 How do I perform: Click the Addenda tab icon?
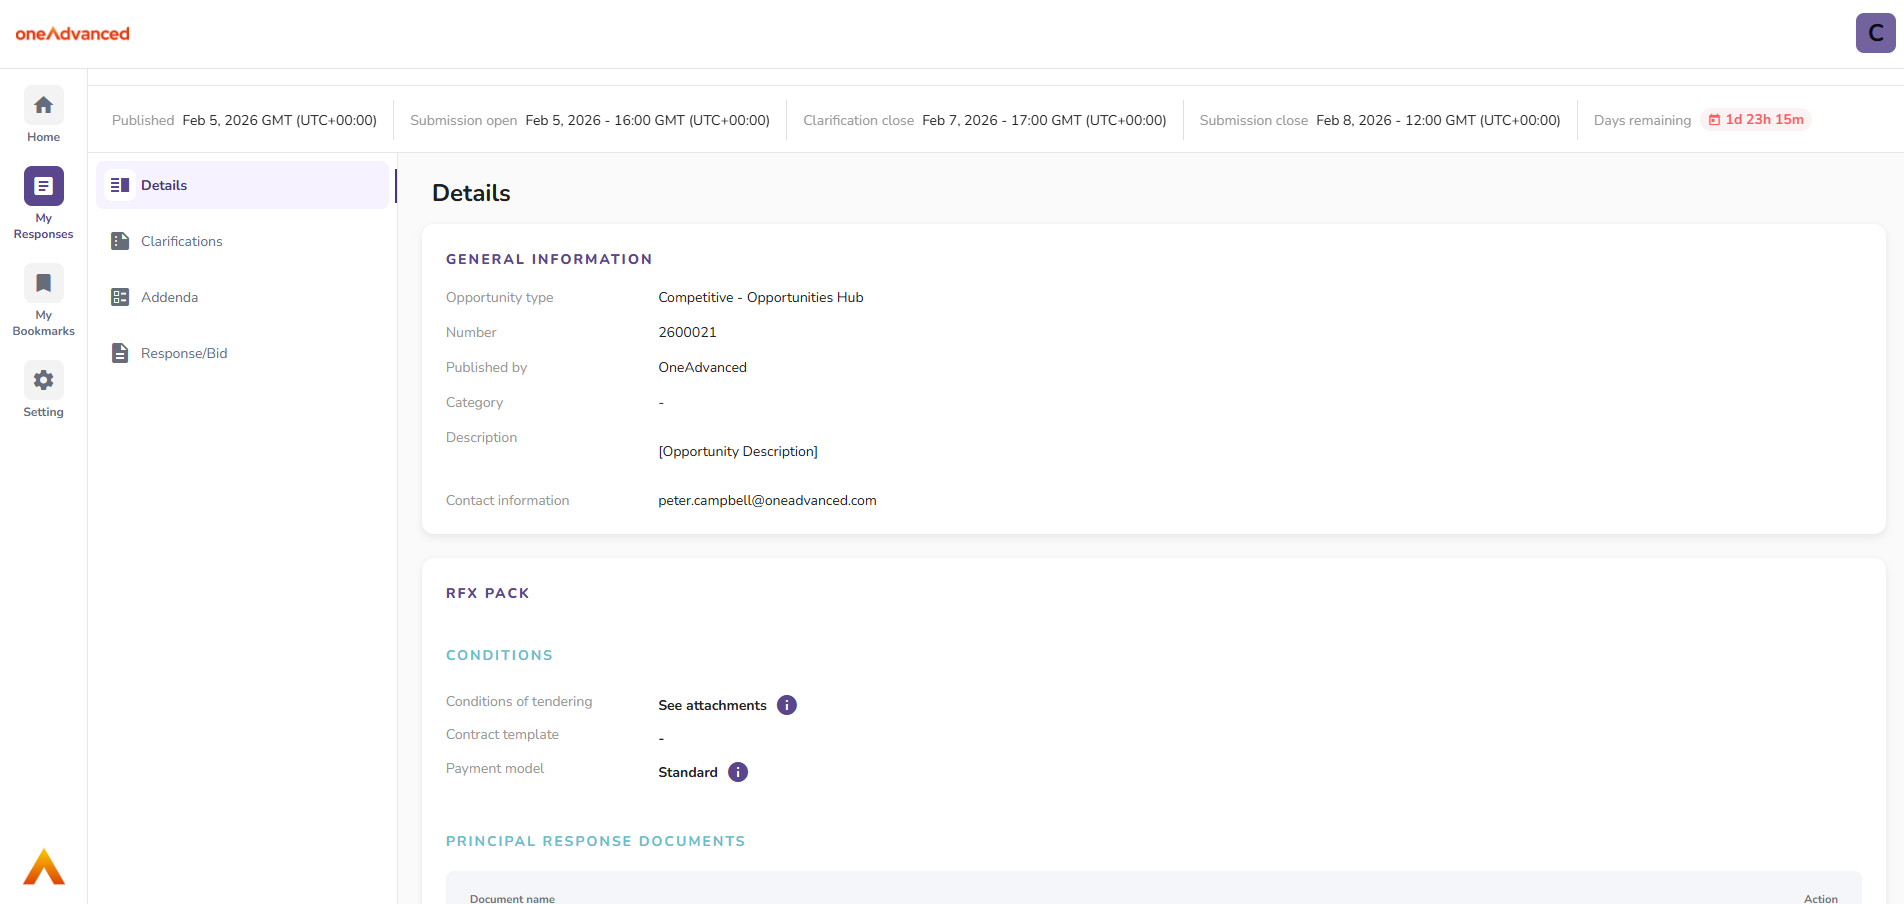tap(120, 297)
